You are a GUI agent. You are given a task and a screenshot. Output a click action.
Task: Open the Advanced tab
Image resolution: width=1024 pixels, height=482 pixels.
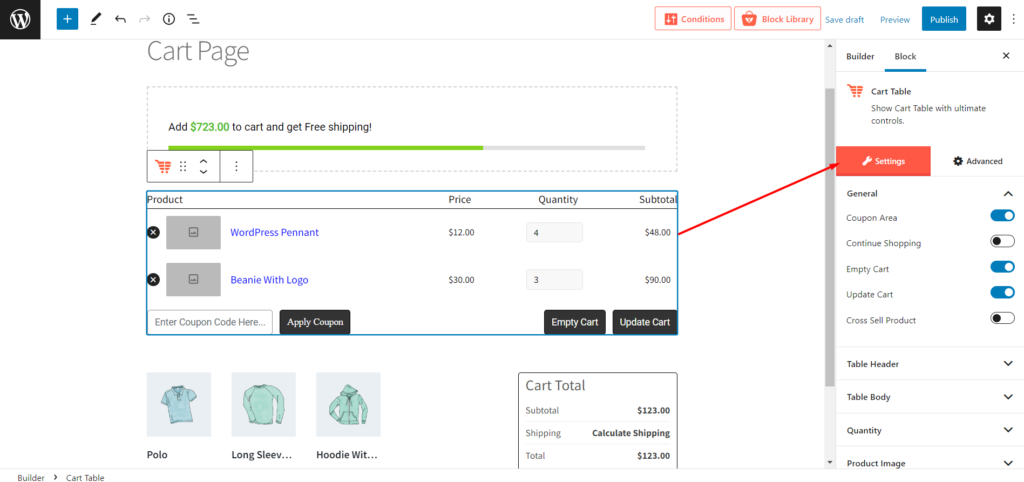977,161
